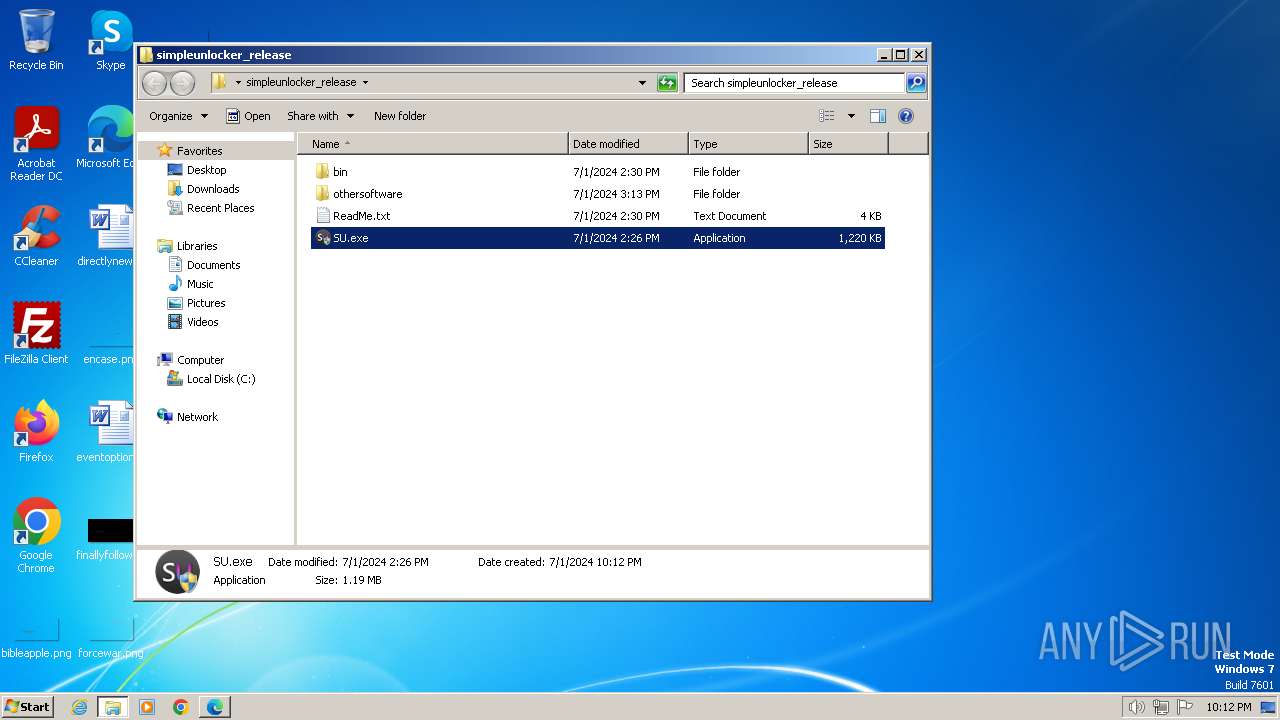This screenshot has height=720, width=1280.
Task: Select Music library in navigation pane
Action: pyautogui.click(x=200, y=284)
